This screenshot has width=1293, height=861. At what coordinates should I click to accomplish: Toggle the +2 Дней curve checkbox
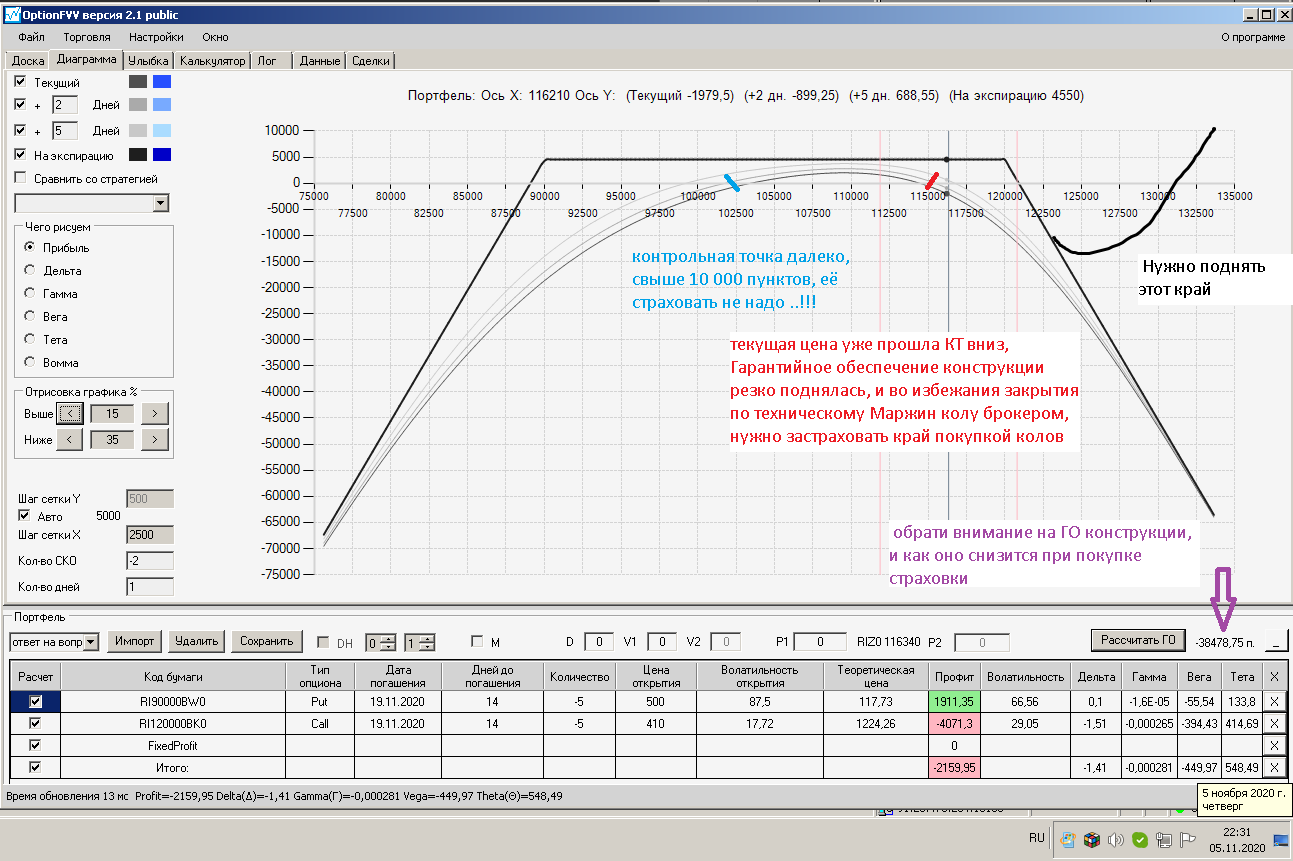21,104
